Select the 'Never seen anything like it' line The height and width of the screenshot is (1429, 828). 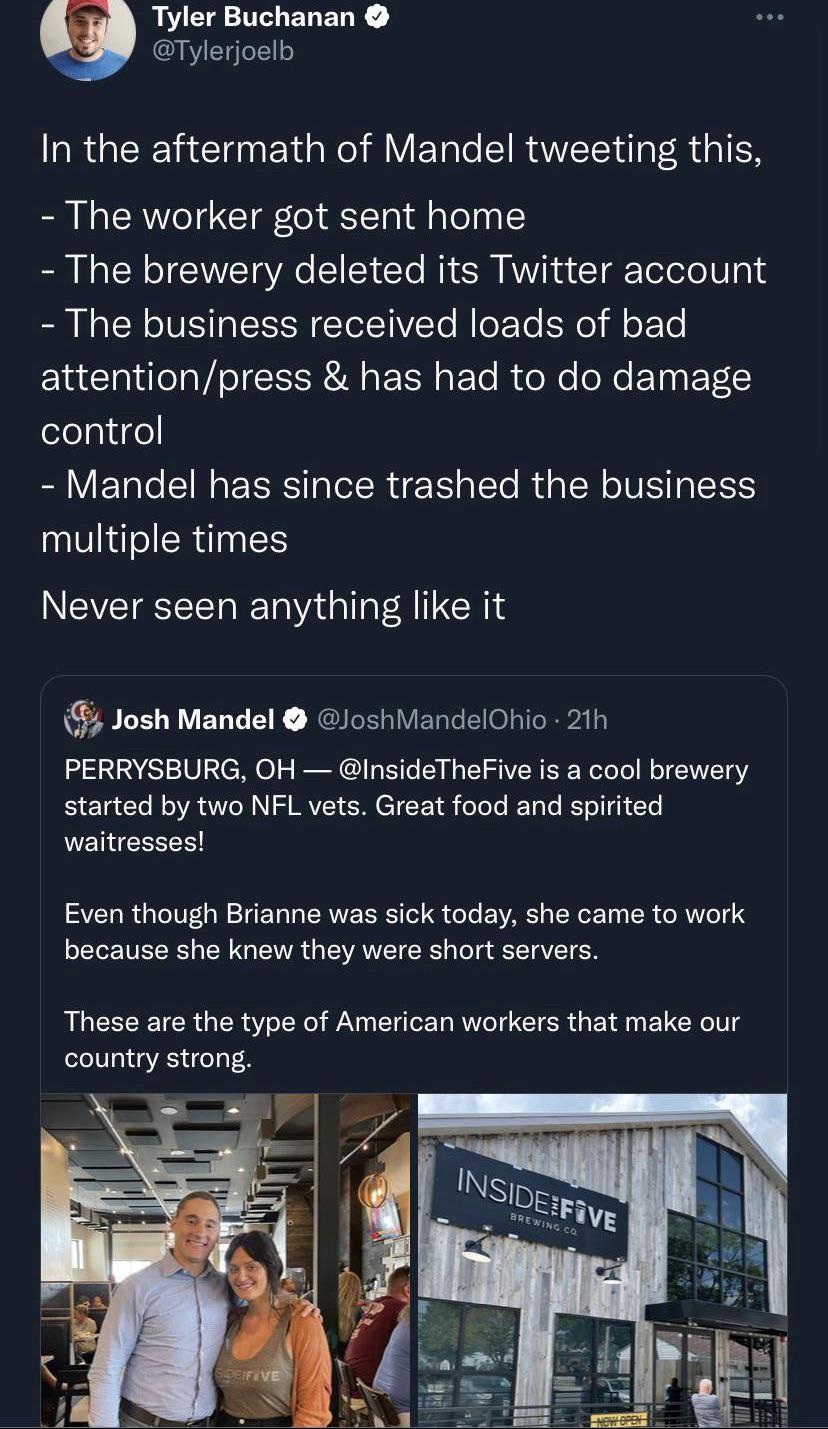[273, 605]
